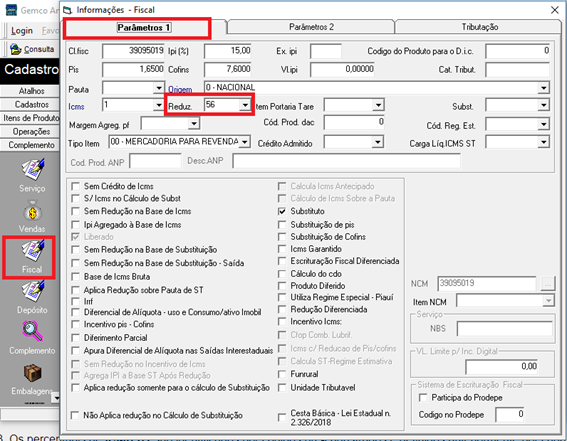
Task: Select Atalhos in the sidebar
Action: 31,91
